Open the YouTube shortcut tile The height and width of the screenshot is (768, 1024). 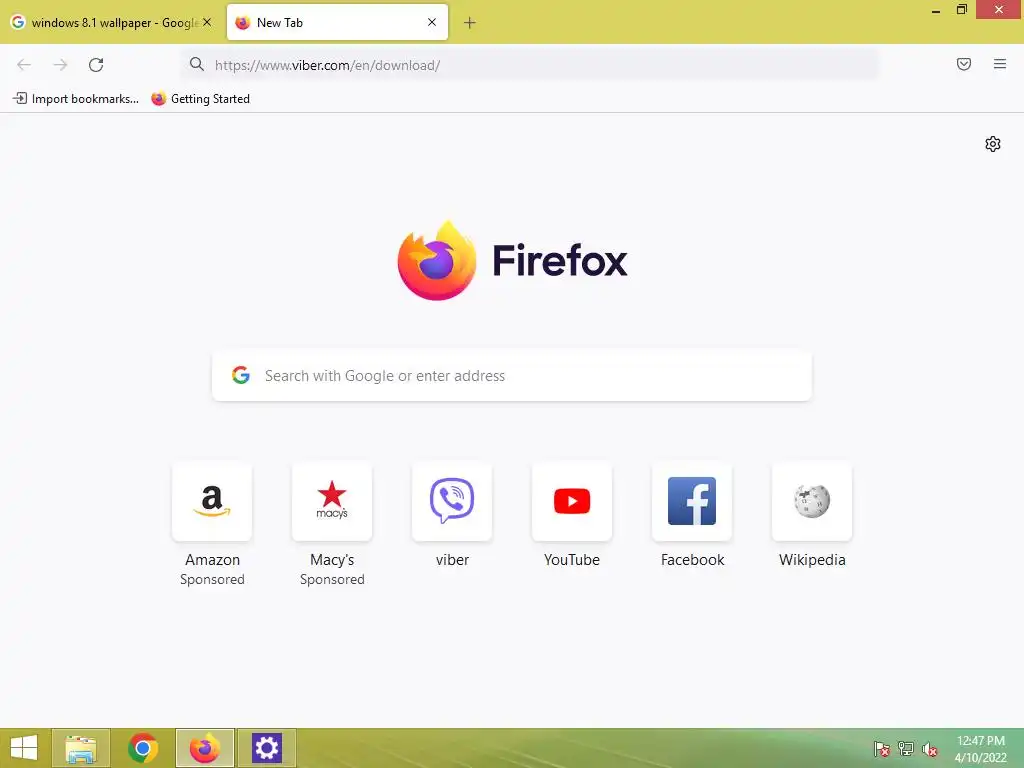[572, 502]
